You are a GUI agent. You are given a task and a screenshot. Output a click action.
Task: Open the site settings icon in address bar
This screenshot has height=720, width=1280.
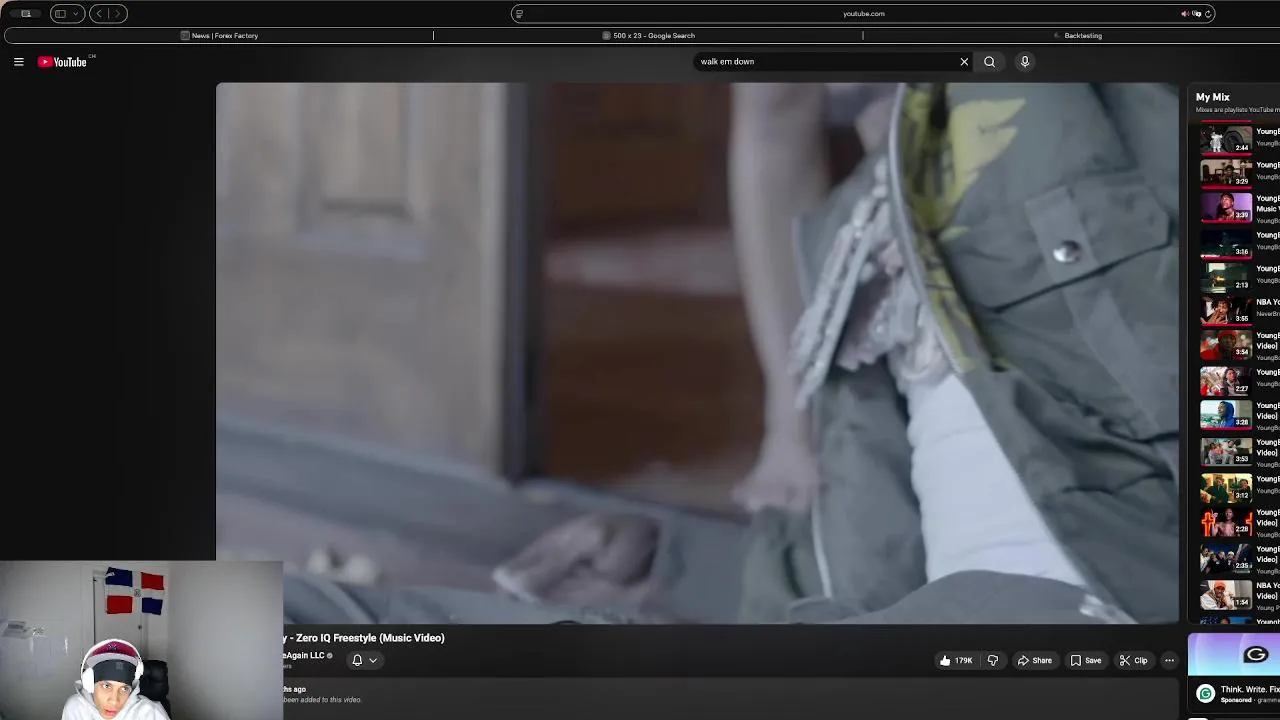tap(518, 14)
